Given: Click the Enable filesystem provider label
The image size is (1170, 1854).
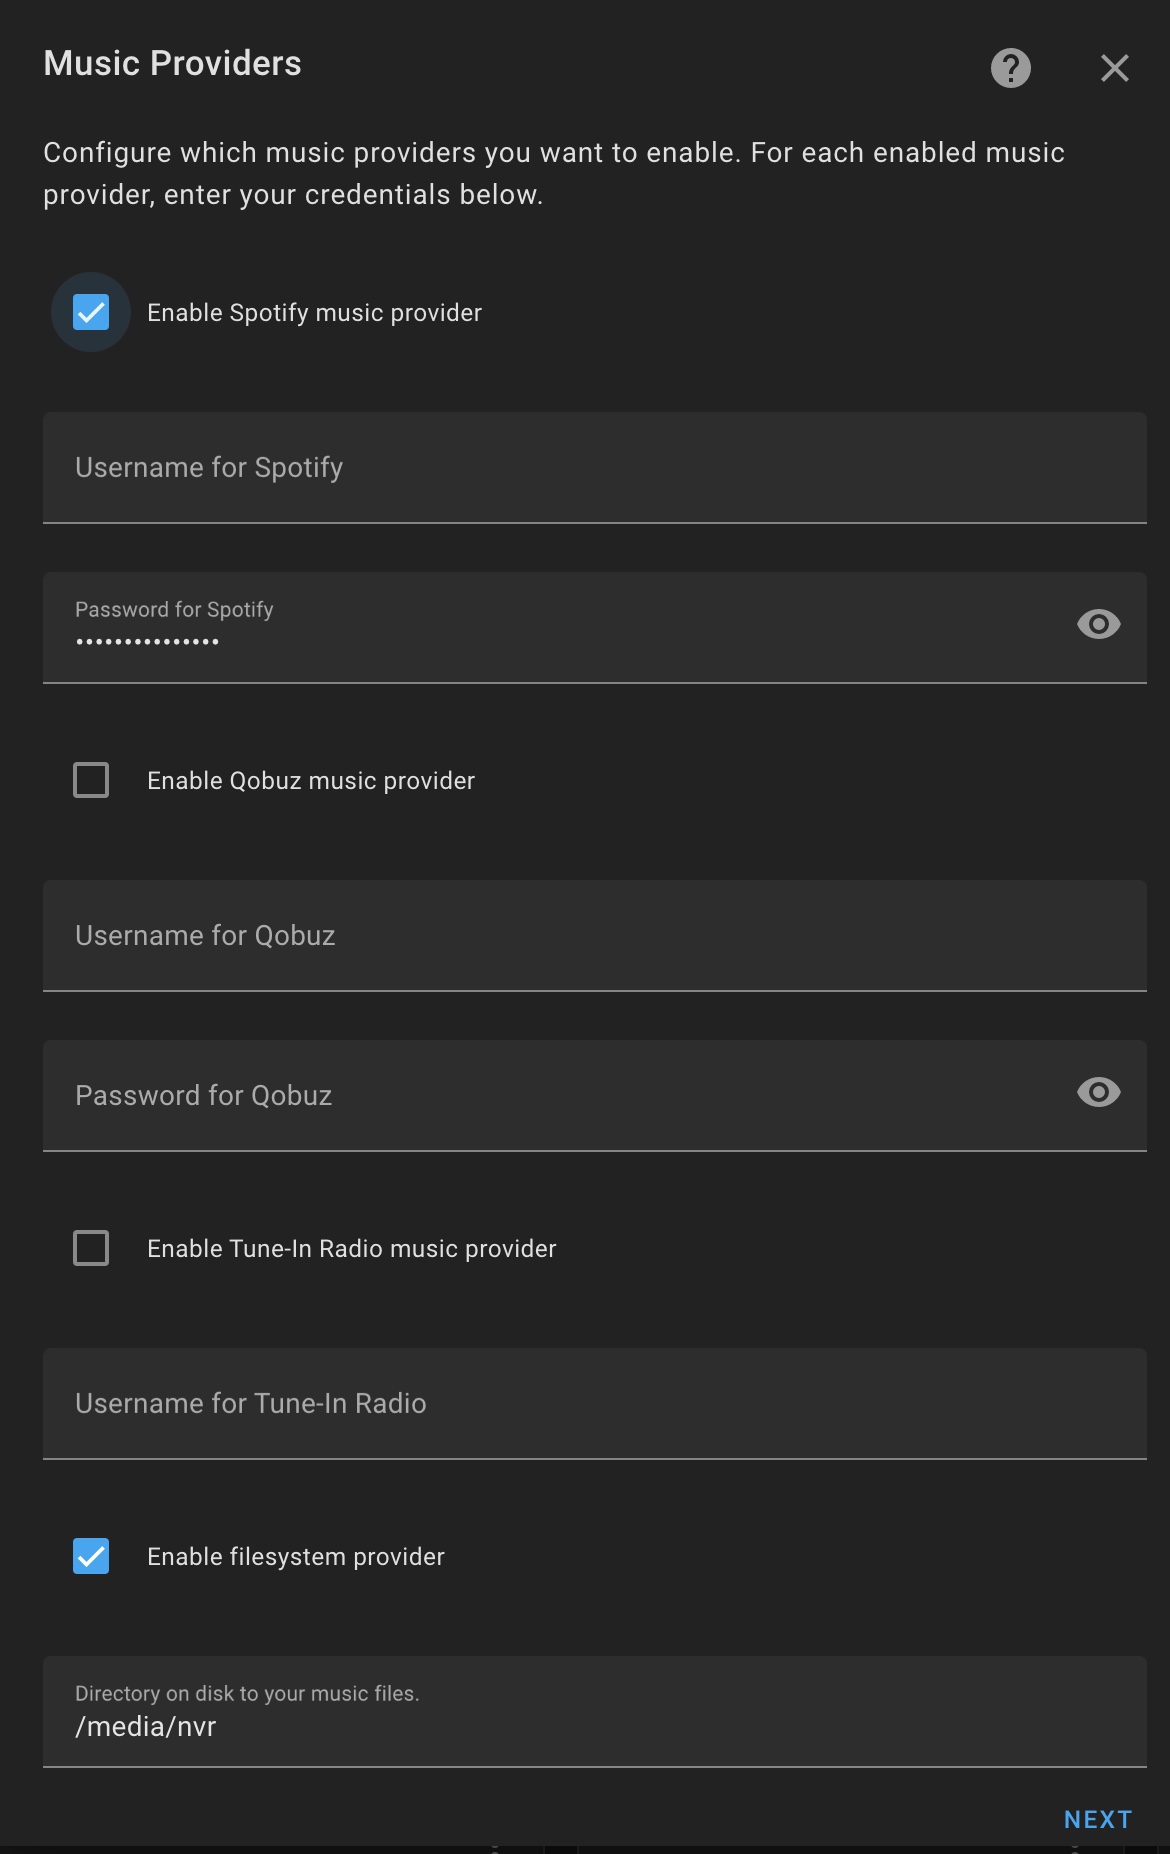Looking at the screenshot, I should point(295,1557).
